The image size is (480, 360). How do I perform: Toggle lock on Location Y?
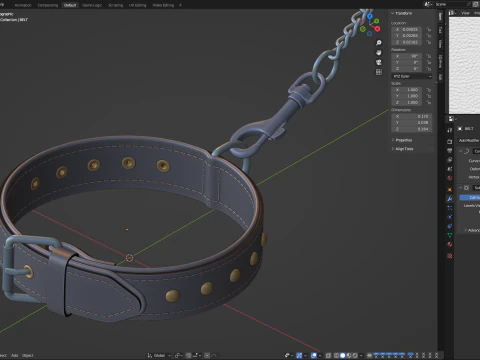click(429, 36)
